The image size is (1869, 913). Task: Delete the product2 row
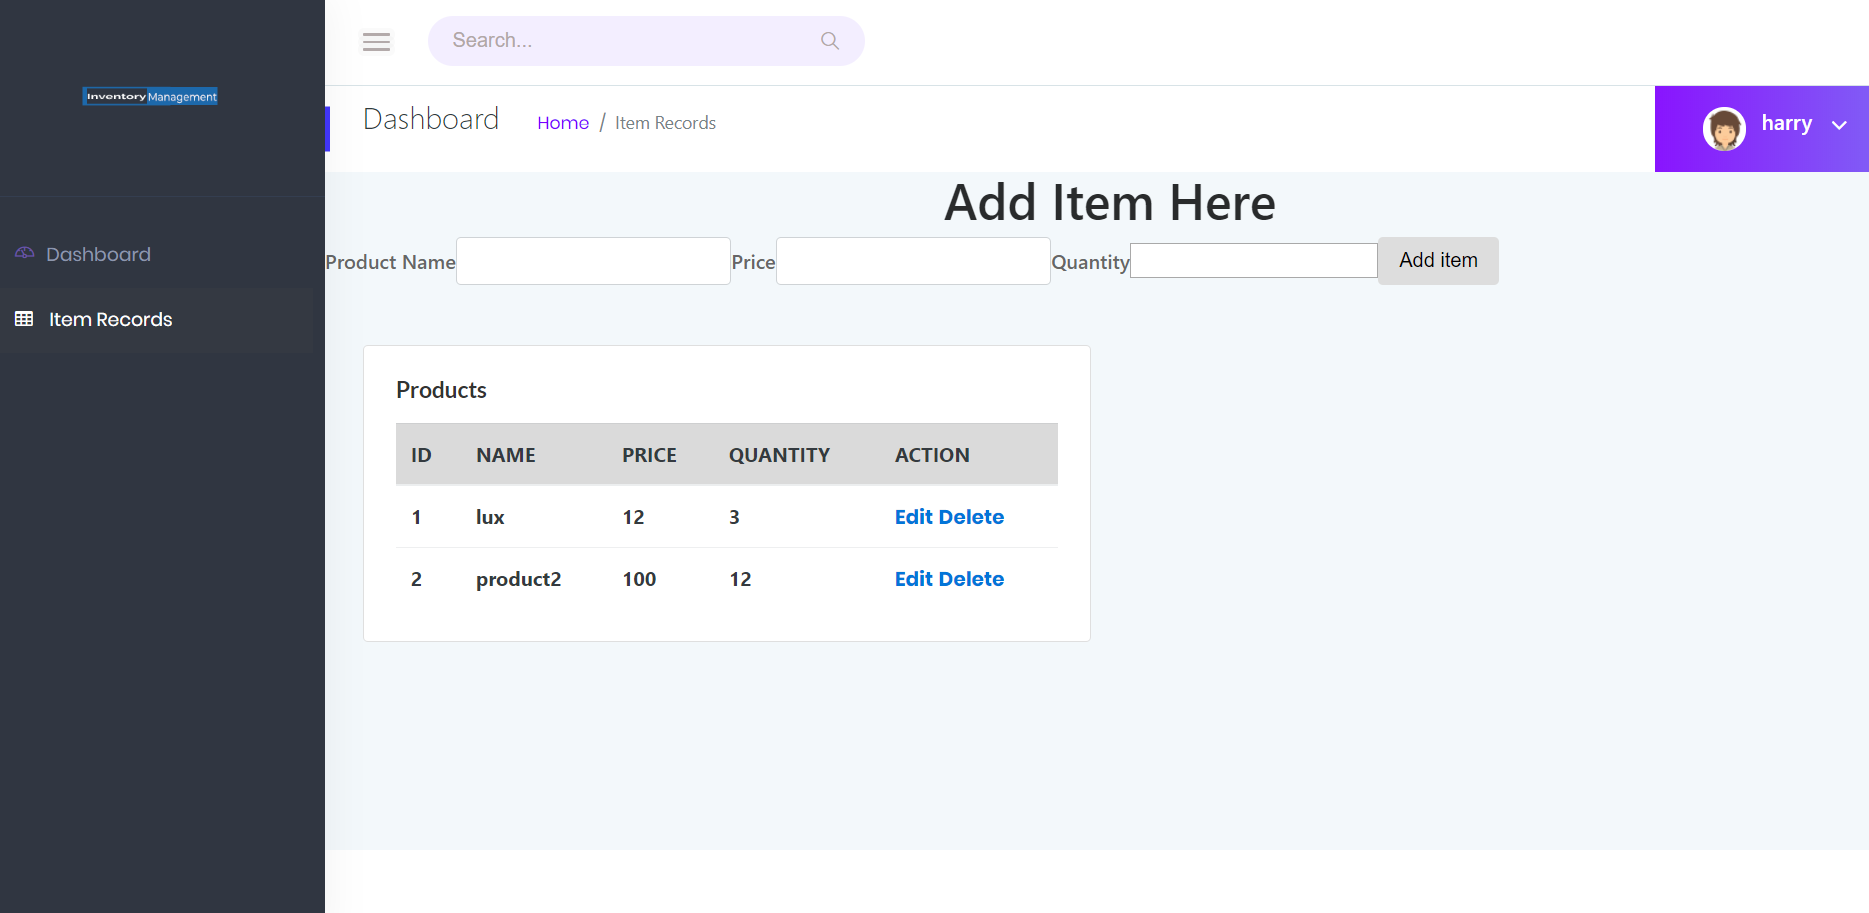tap(971, 579)
